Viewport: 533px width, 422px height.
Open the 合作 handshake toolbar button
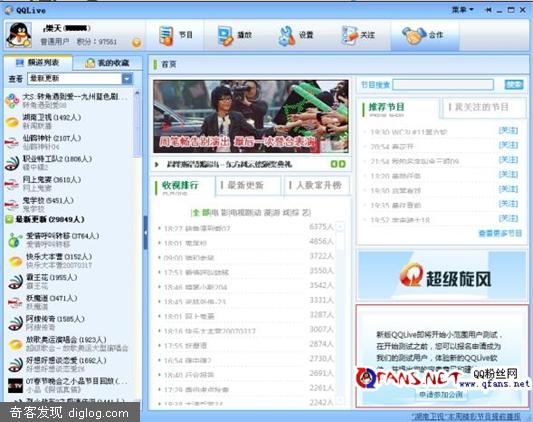[424, 35]
